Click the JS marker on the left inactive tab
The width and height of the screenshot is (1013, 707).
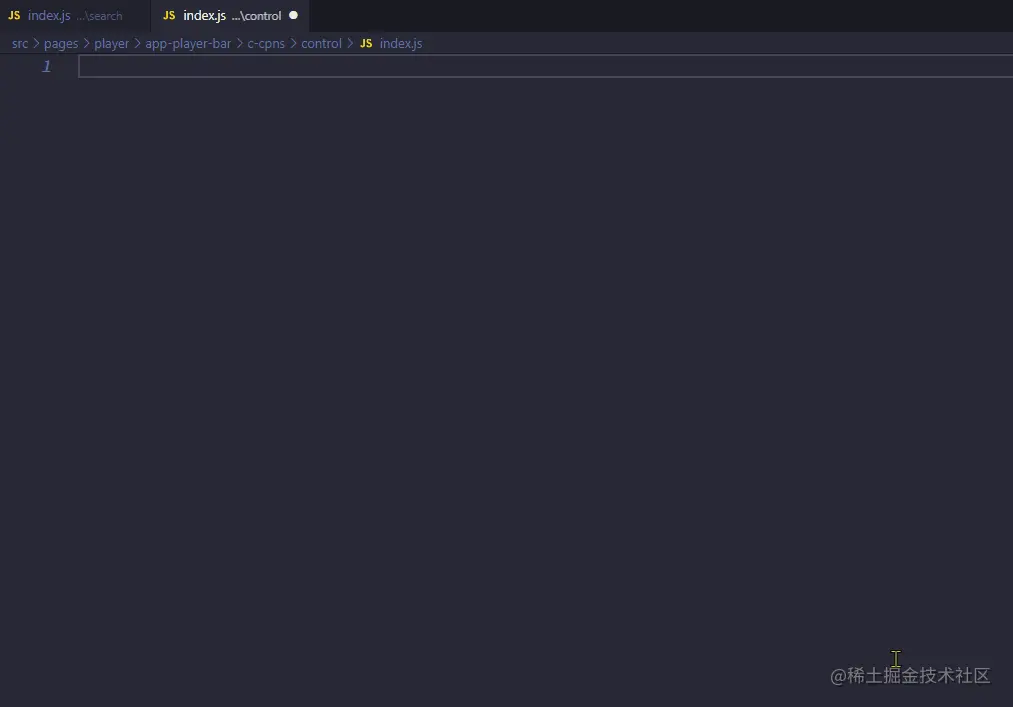coord(14,15)
